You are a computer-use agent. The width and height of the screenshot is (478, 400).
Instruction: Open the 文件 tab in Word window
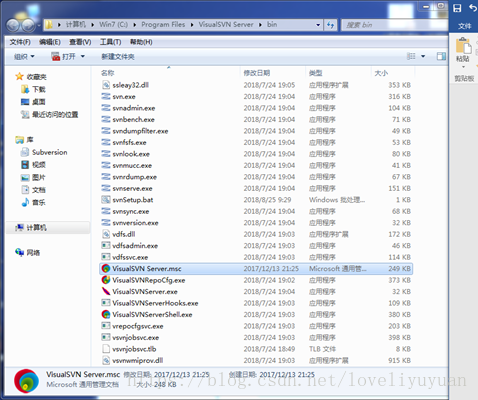click(x=464, y=26)
